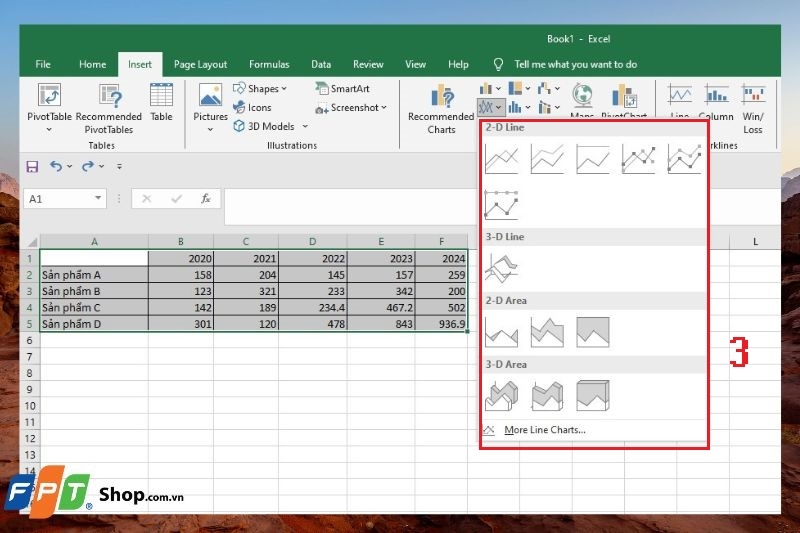The image size is (800, 533).
Task: Choose the 3-D Stacked Area chart
Action: click(547, 395)
